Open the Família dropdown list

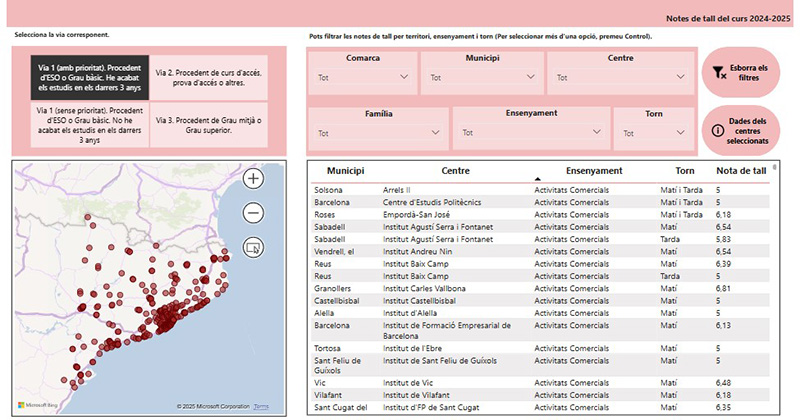[x=378, y=133]
